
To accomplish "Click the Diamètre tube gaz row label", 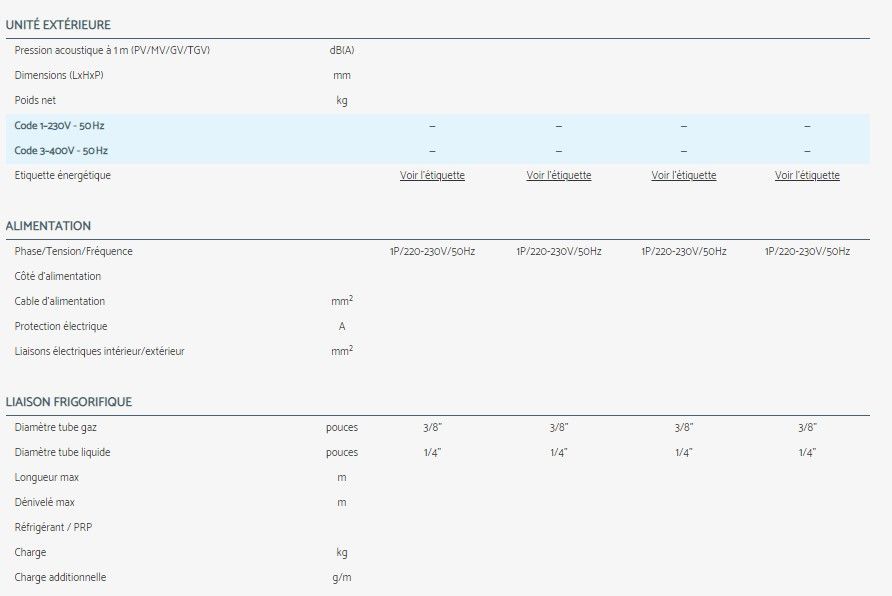I will click(56, 427).
